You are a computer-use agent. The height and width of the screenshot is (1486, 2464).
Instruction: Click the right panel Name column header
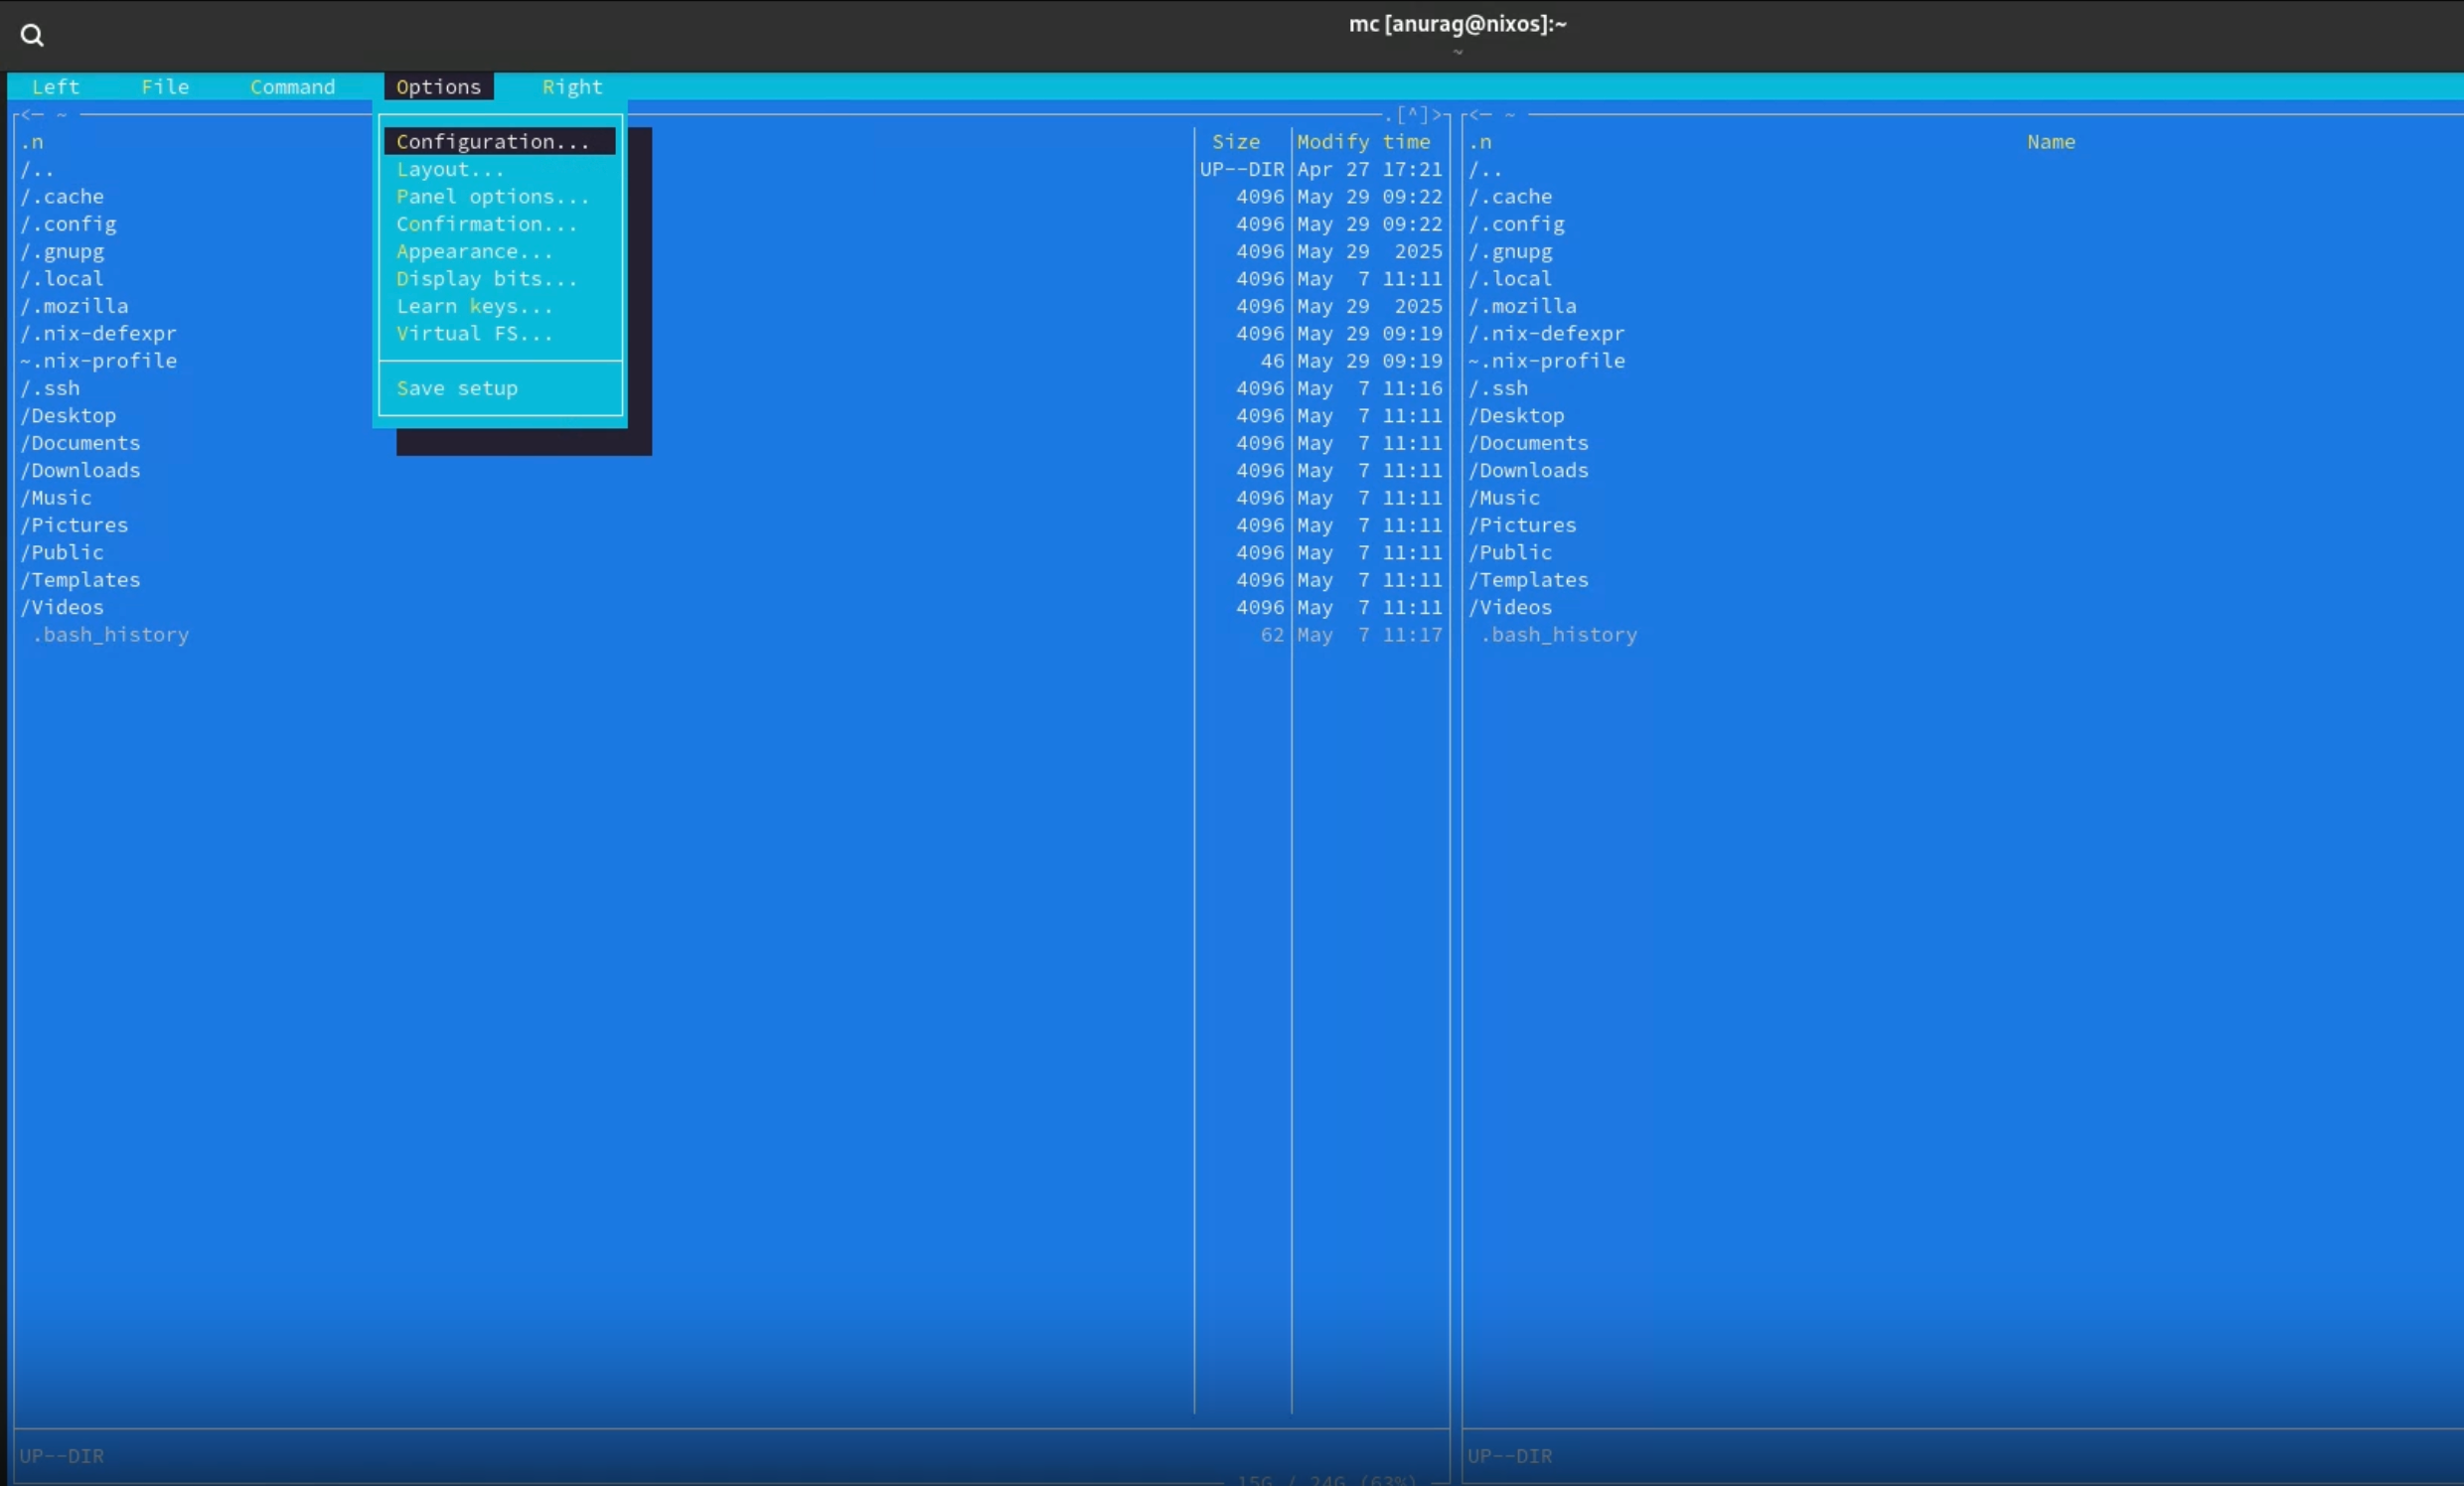click(x=2051, y=142)
